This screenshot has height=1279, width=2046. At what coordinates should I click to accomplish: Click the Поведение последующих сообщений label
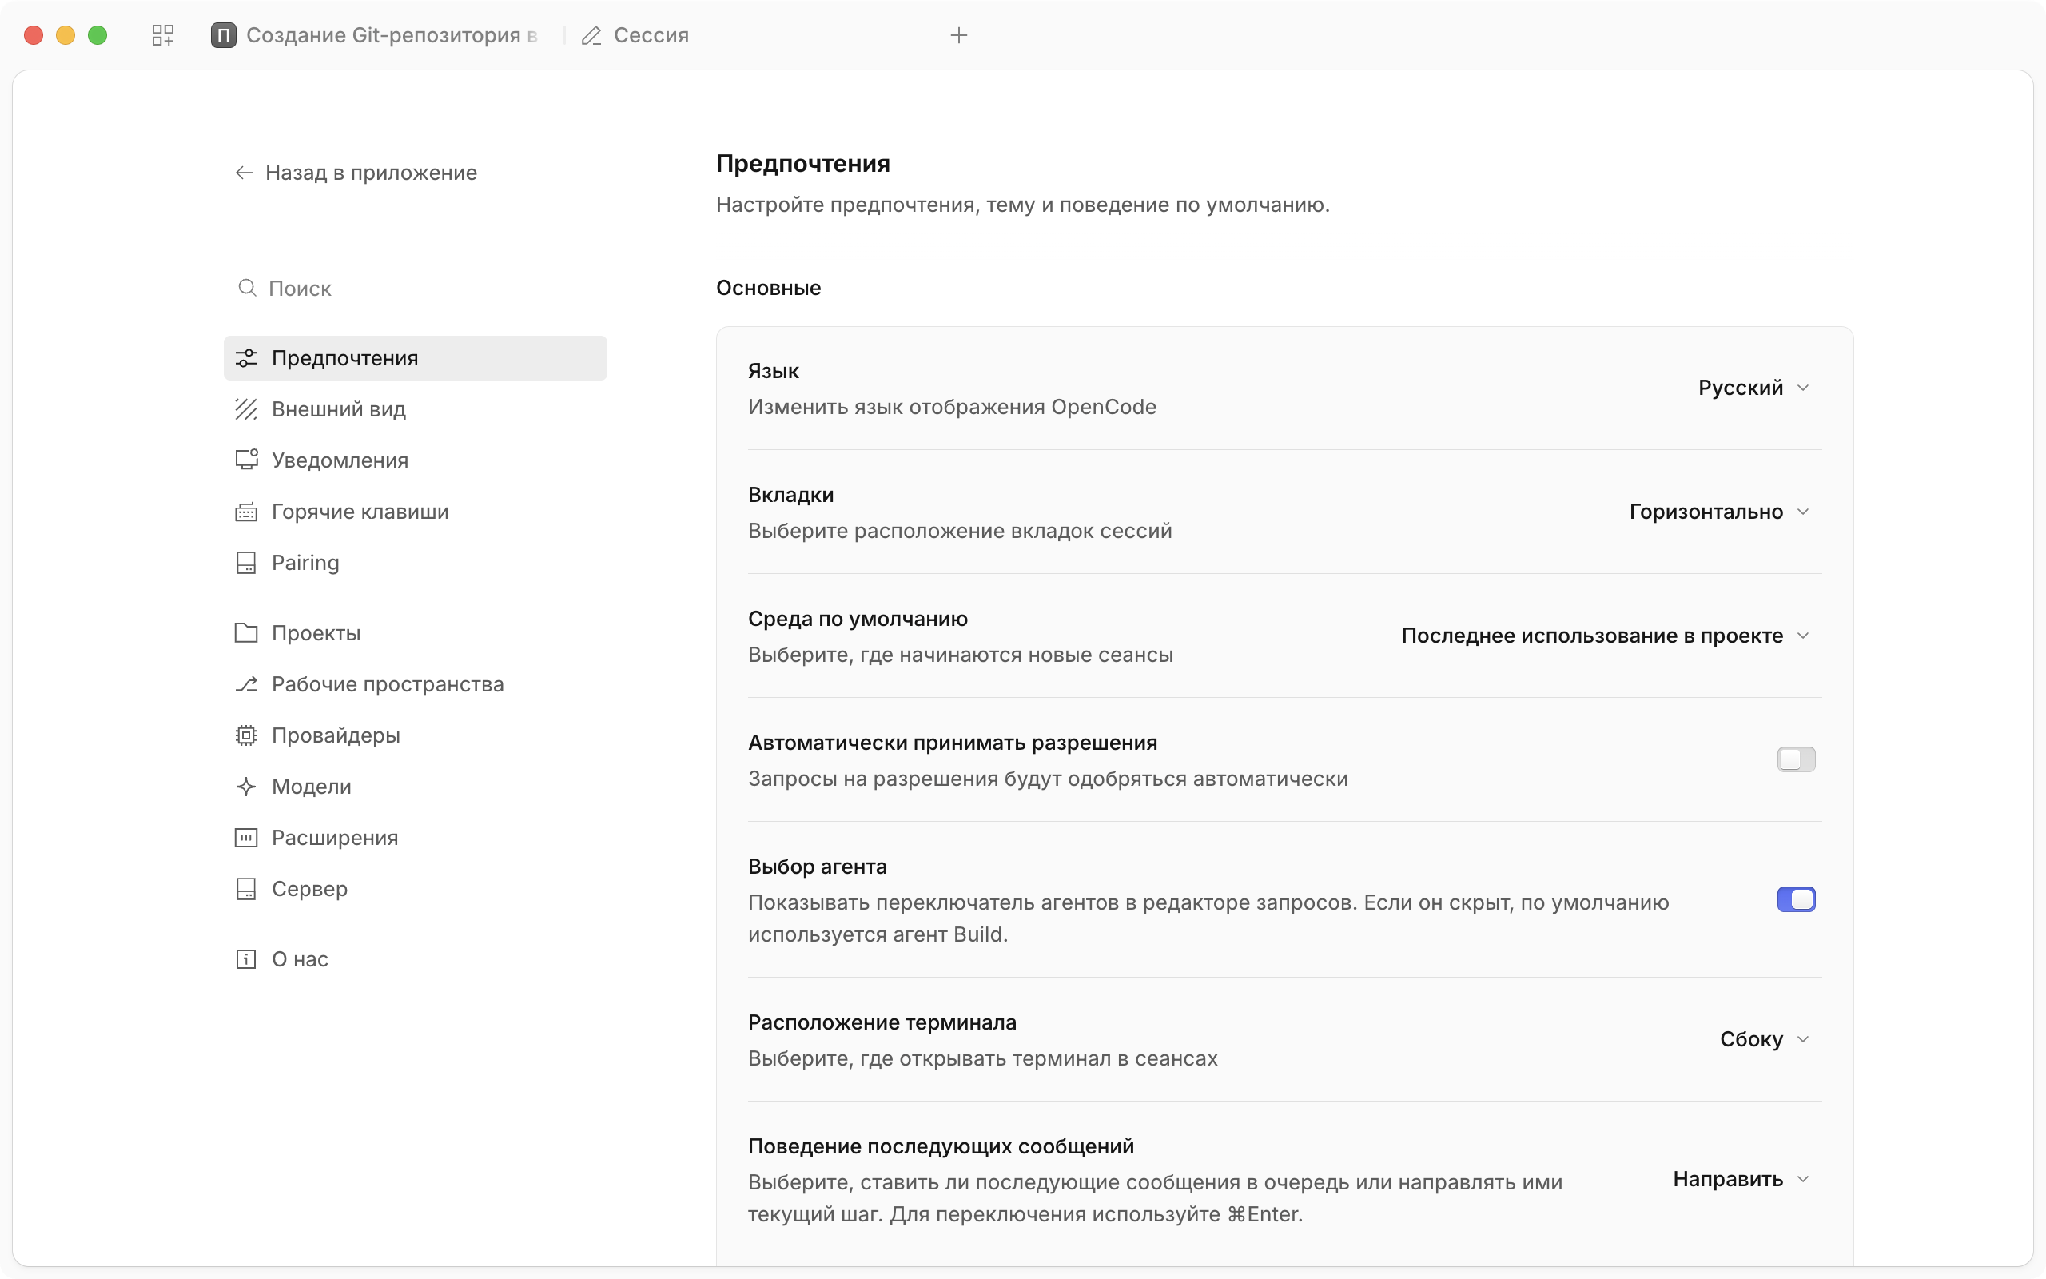tap(940, 1146)
